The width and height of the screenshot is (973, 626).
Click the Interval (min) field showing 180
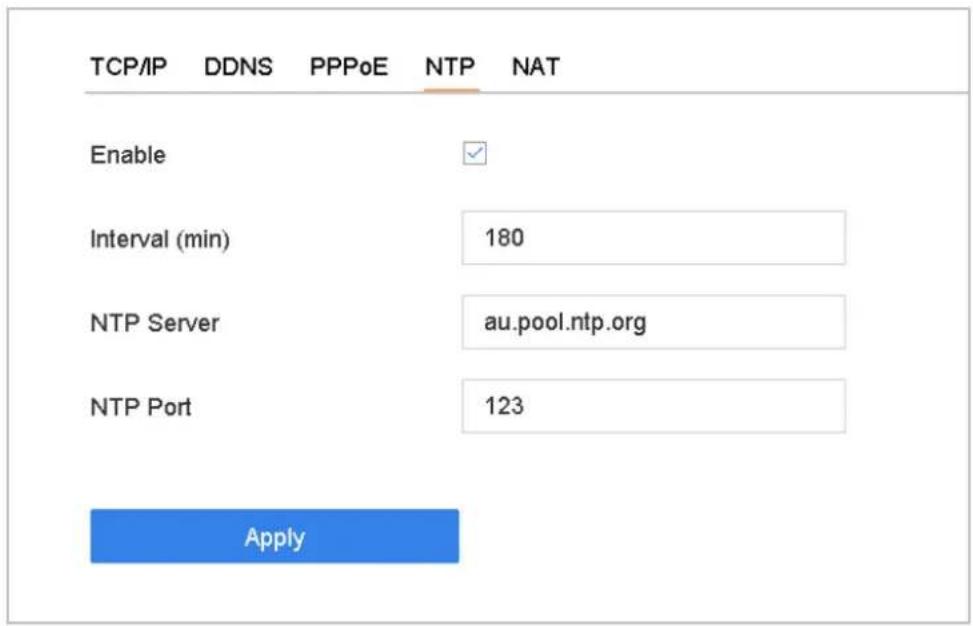pyautogui.click(x=653, y=238)
